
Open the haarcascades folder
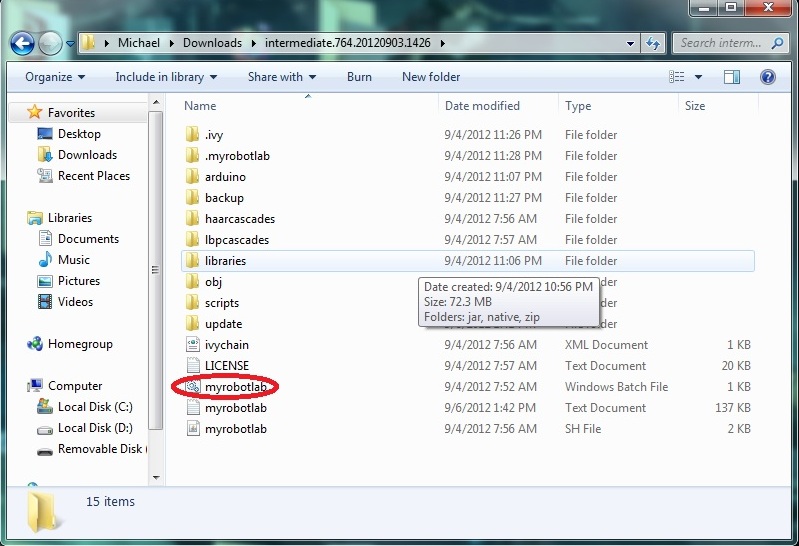[239, 219]
